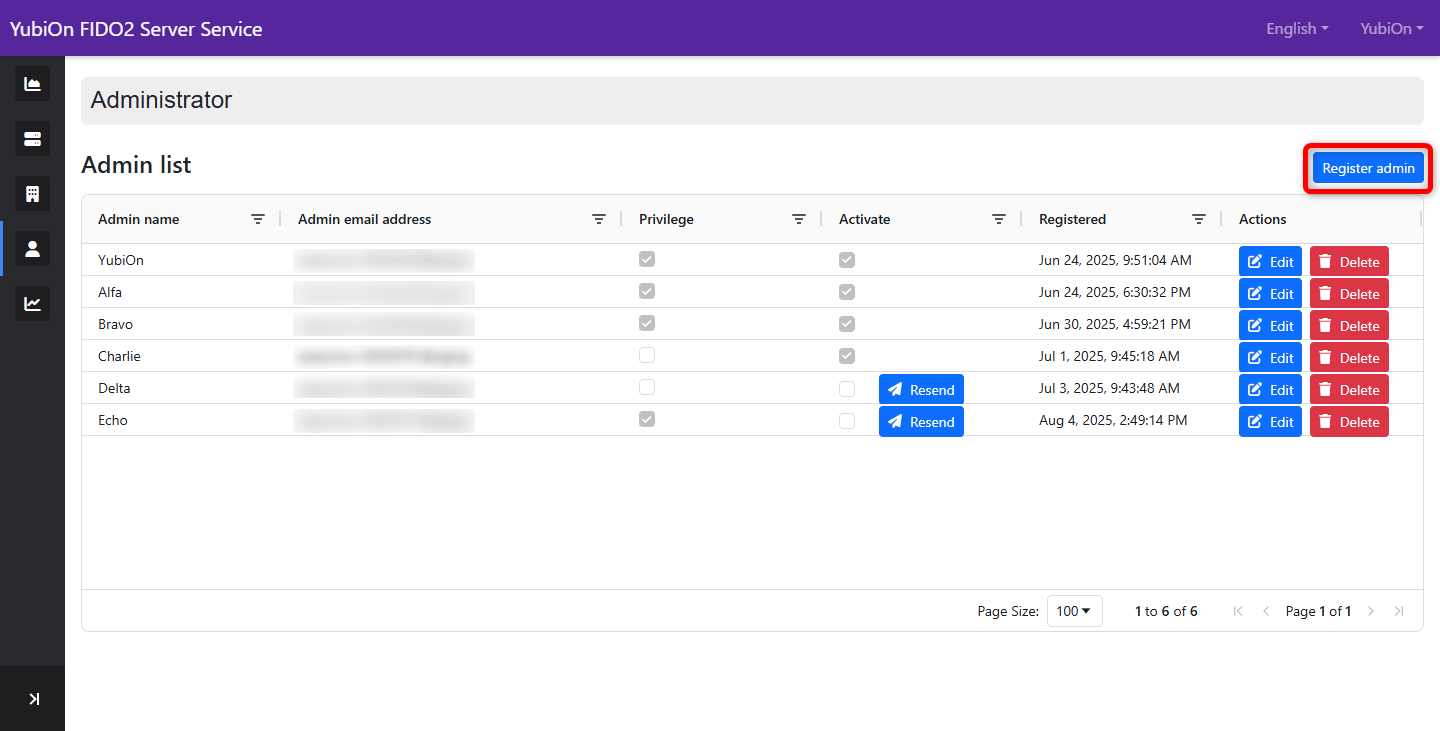1440x731 pixels.
Task: Sort by the Admin name column header
Action: pos(139,219)
